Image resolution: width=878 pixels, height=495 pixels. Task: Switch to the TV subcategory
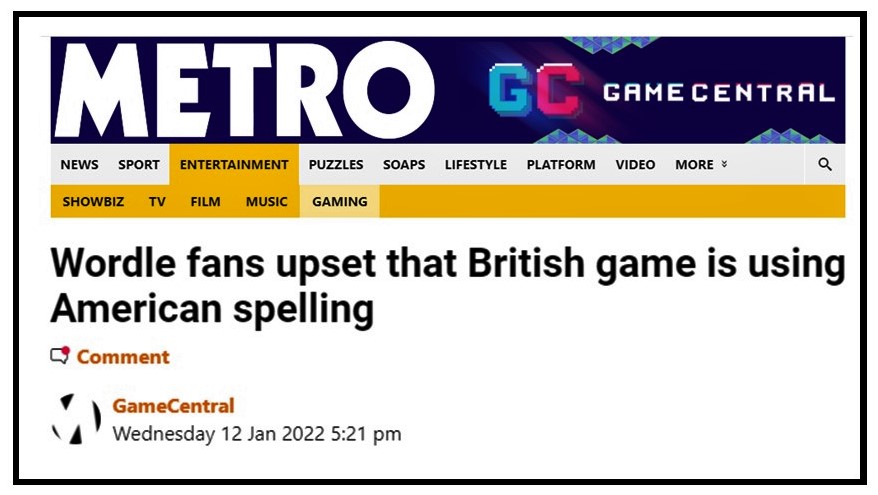[157, 202]
